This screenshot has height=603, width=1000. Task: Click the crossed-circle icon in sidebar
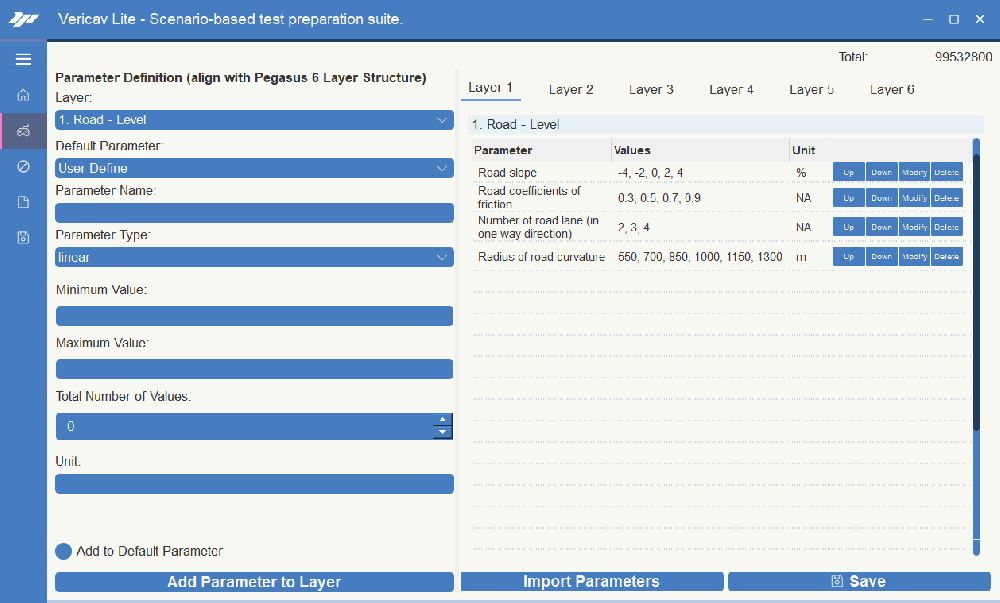click(x=23, y=166)
